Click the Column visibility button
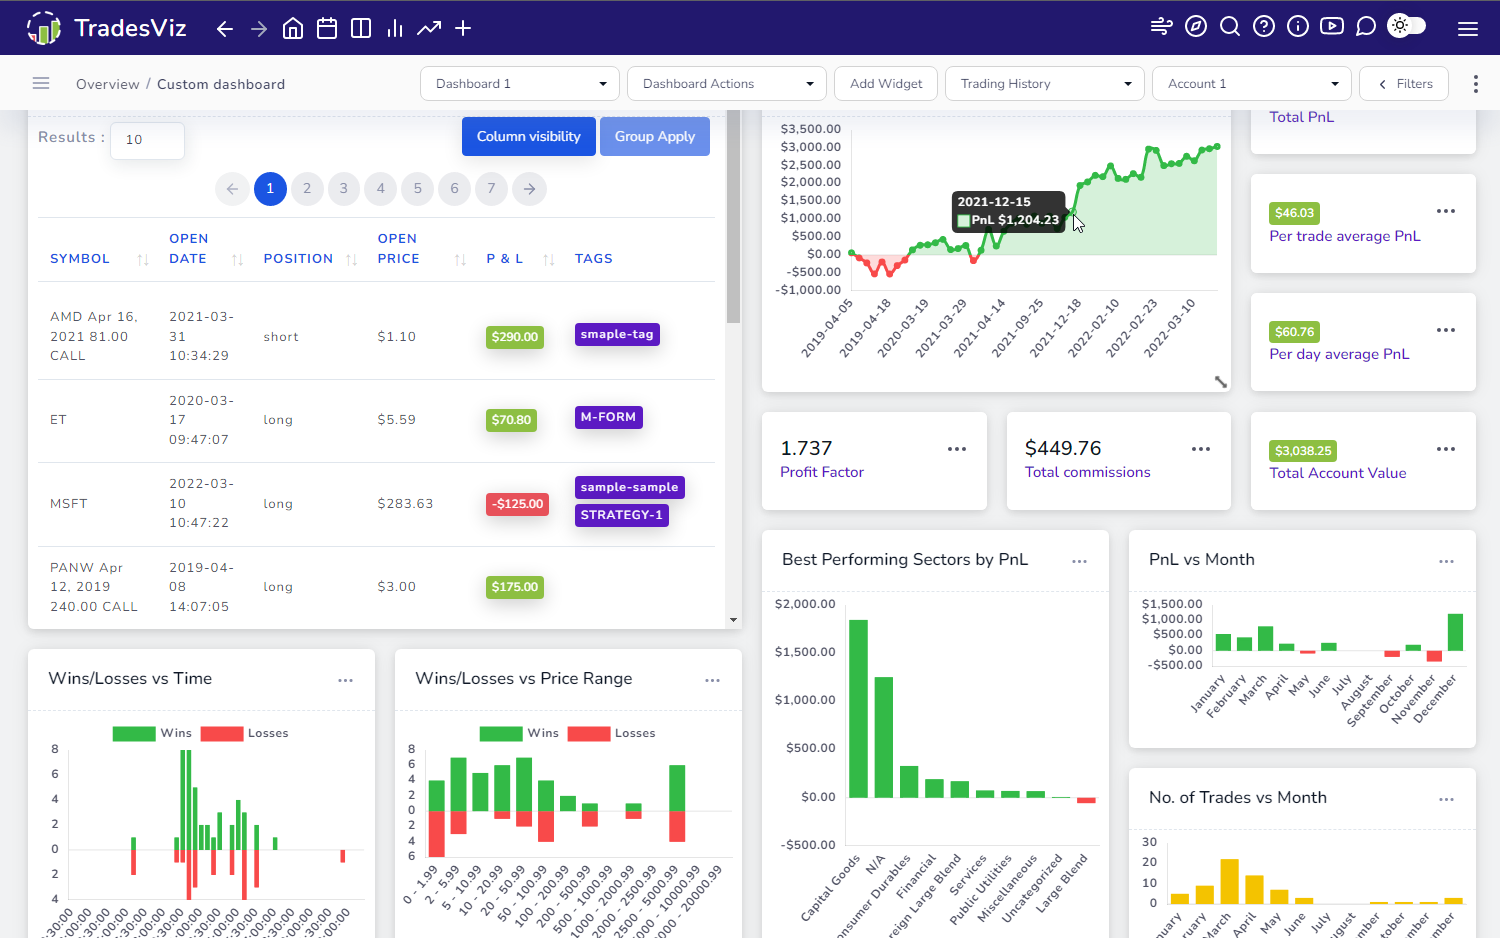The height and width of the screenshot is (938, 1500). (x=529, y=136)
